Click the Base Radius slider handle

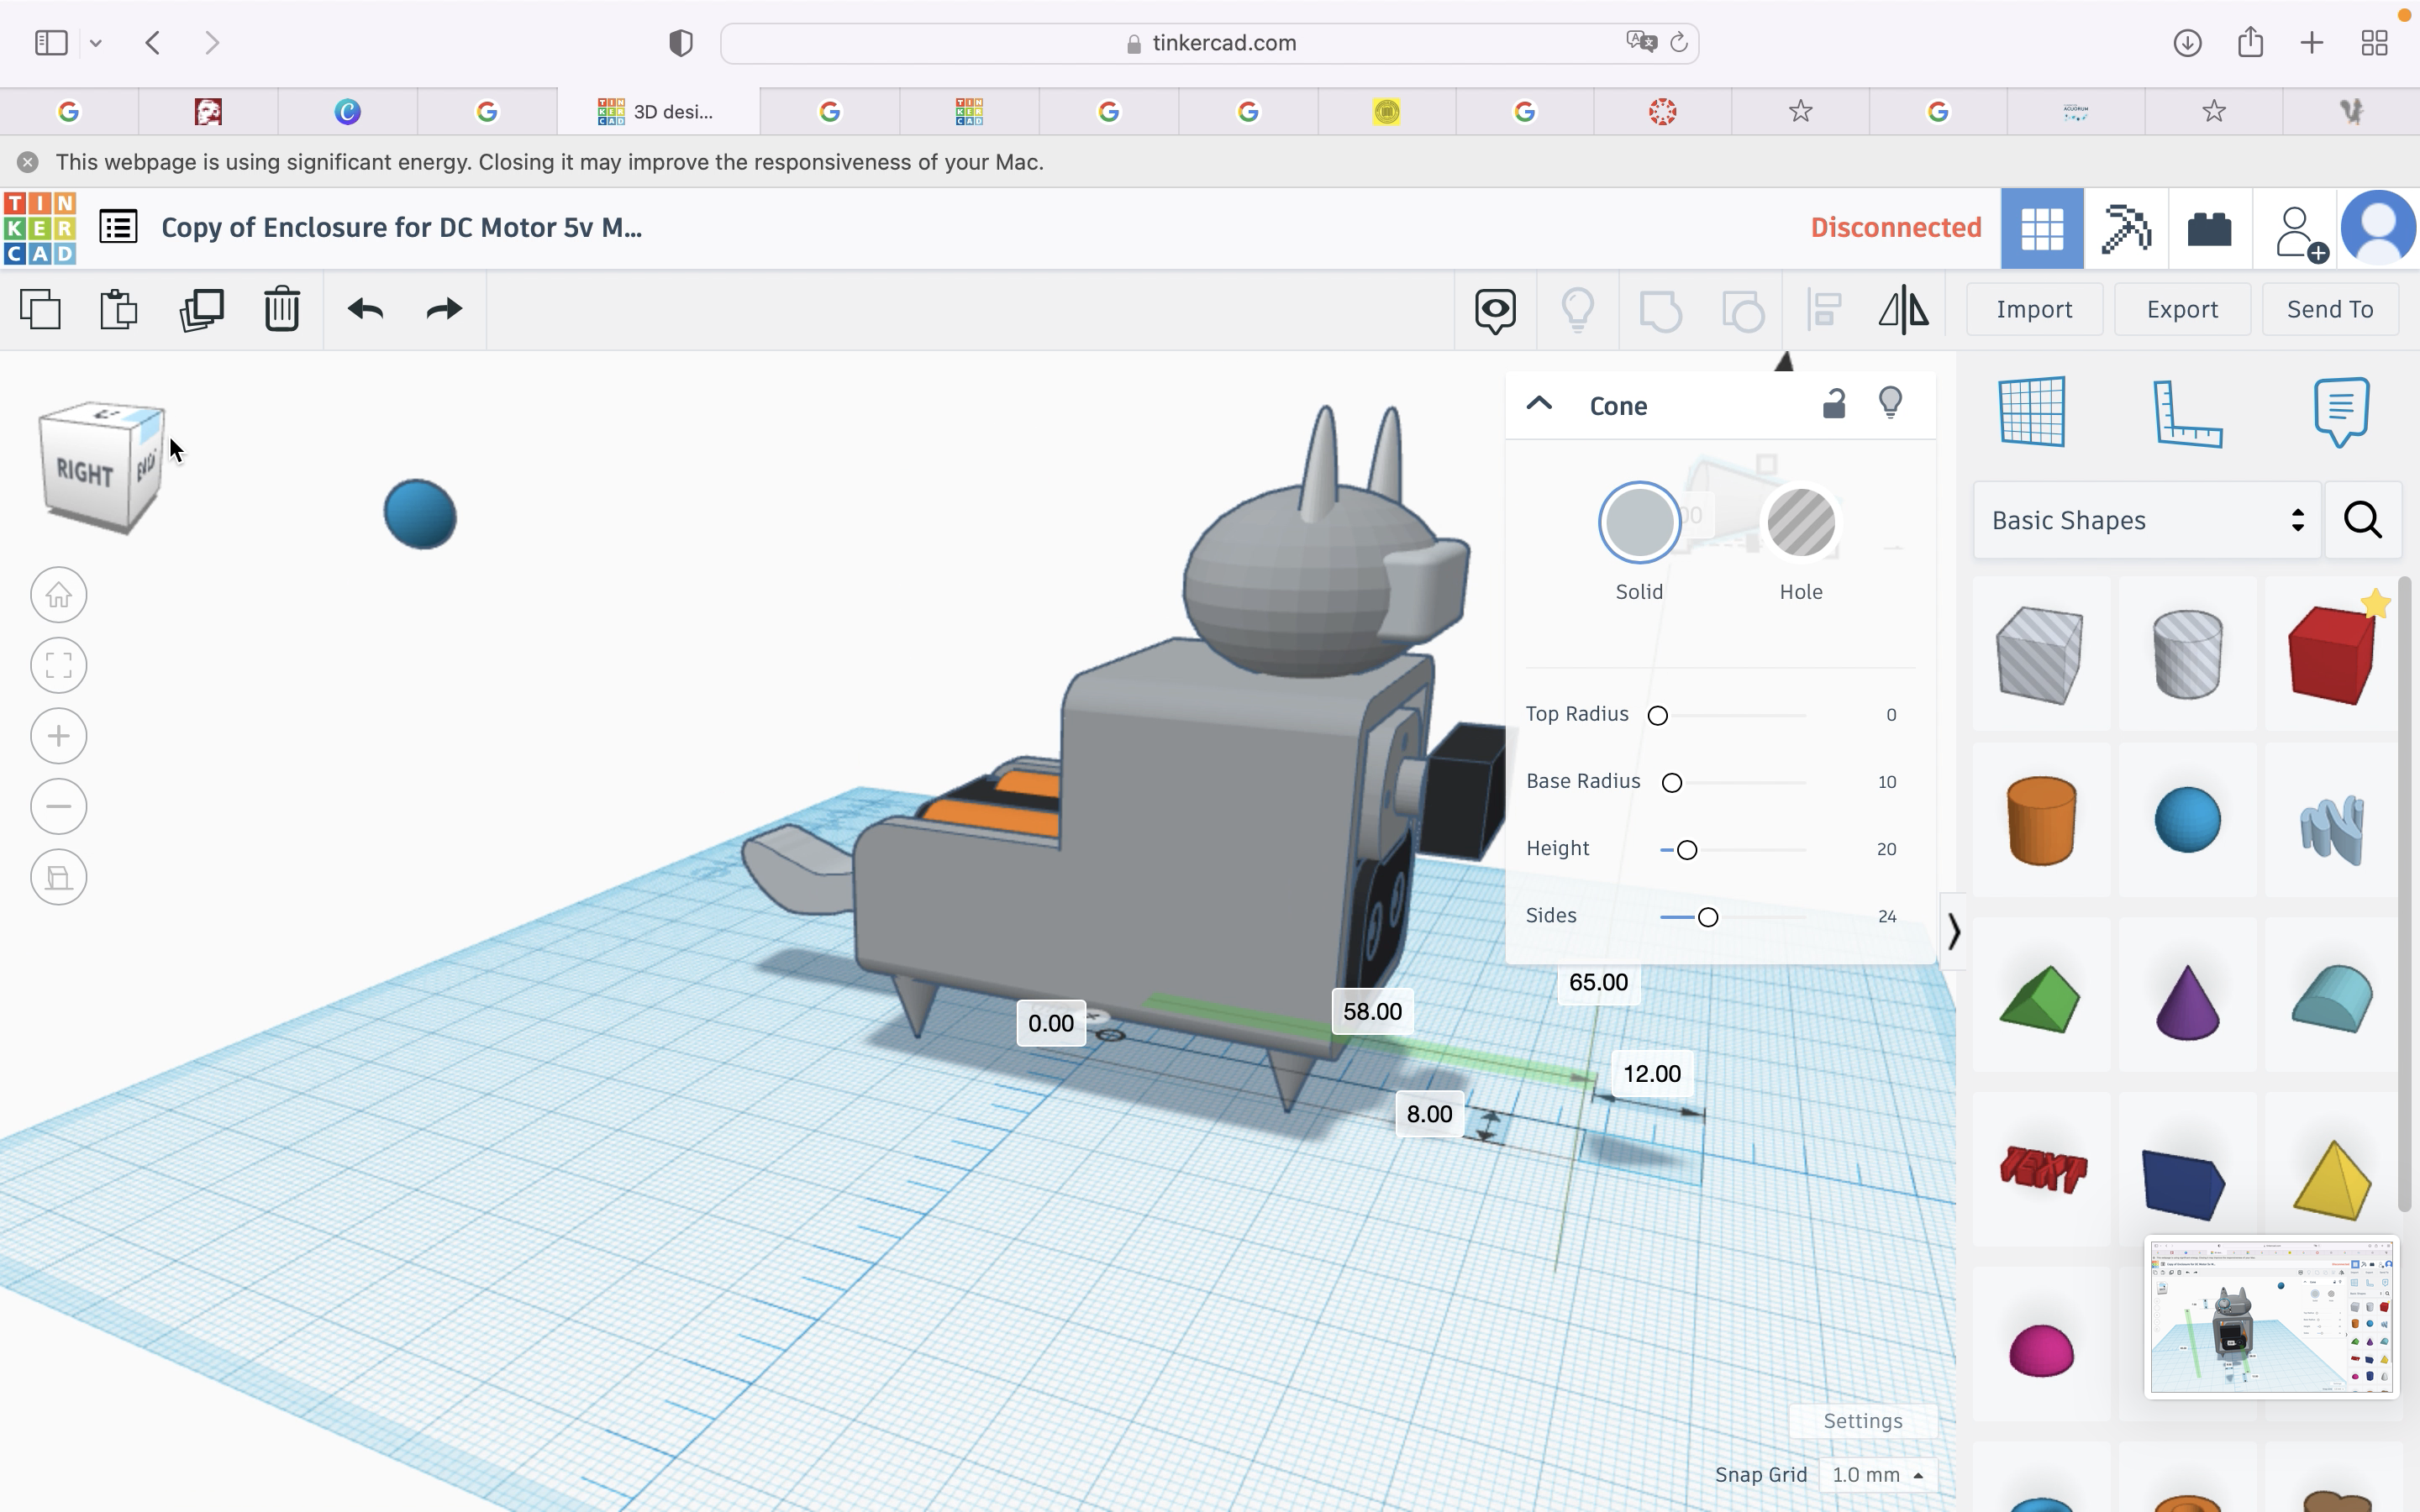[1671, 782]
